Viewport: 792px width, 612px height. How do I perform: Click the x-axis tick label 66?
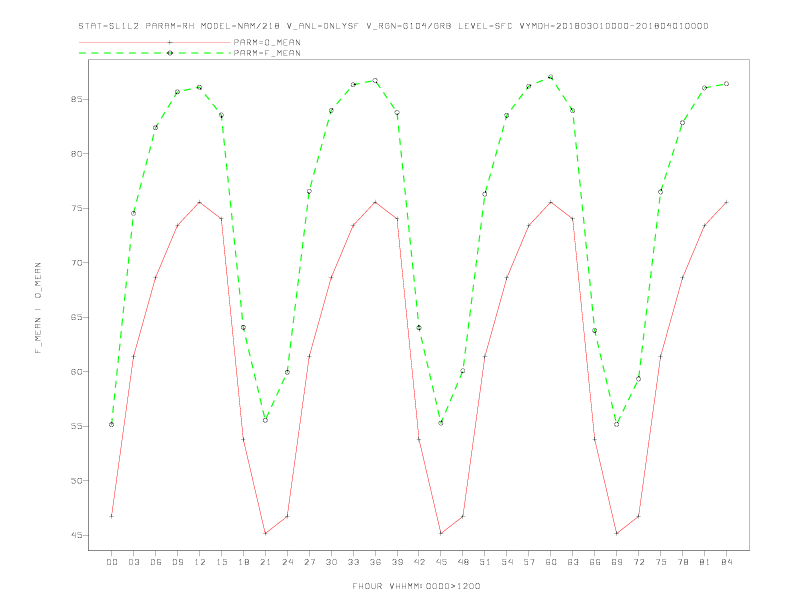click(x=595, y=562)
